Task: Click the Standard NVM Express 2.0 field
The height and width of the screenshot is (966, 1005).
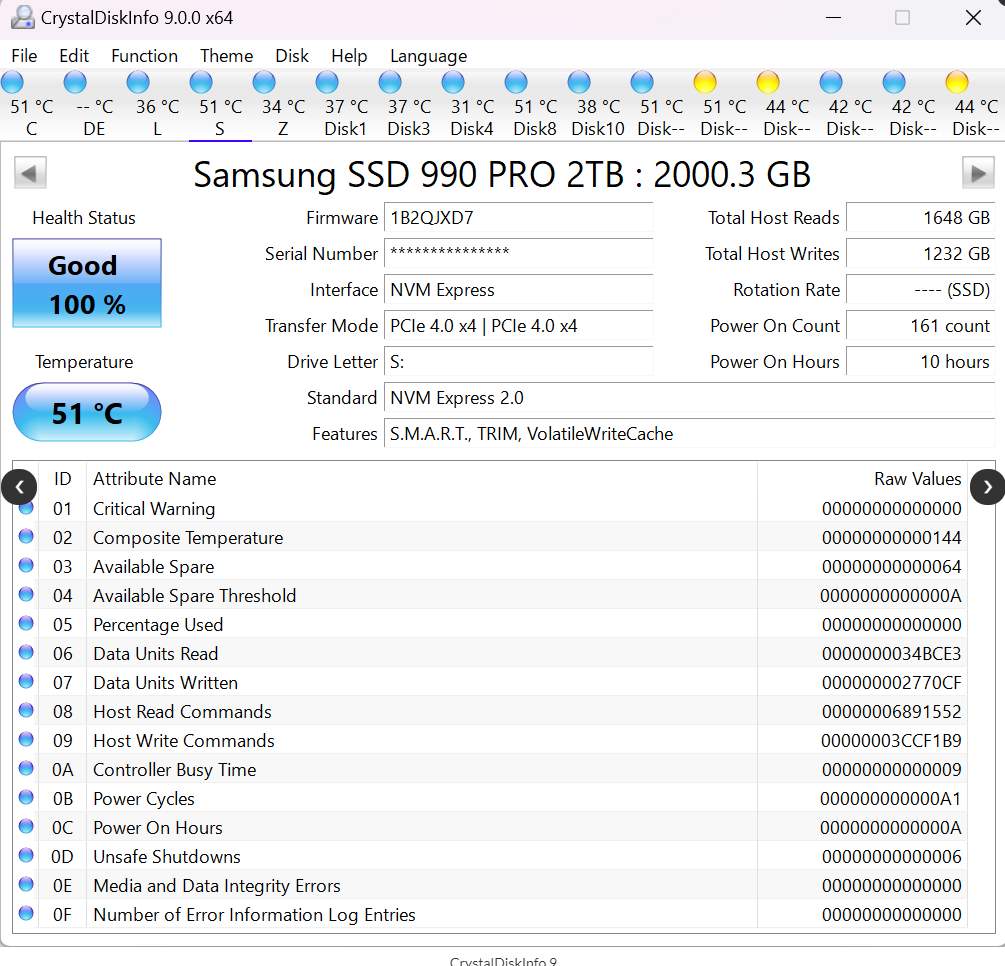Action: click(690, 397)
